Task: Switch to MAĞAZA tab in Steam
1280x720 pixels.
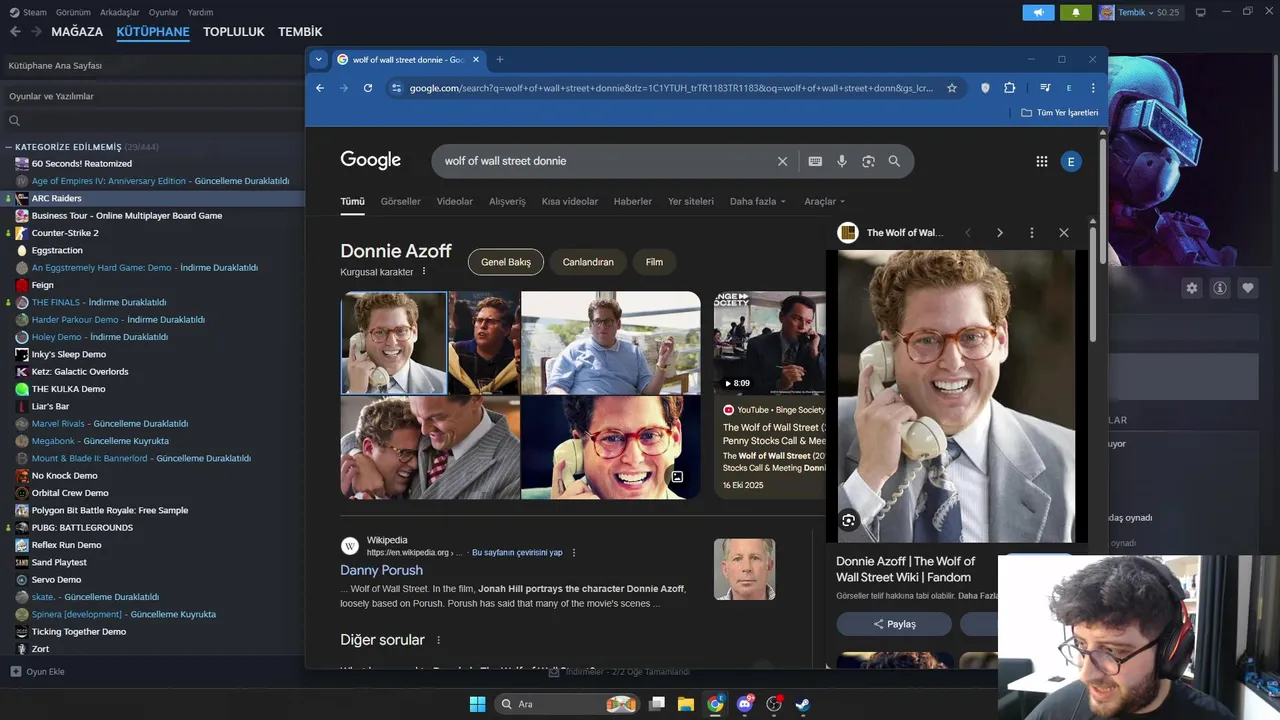Action: click(x=77, y=32)
